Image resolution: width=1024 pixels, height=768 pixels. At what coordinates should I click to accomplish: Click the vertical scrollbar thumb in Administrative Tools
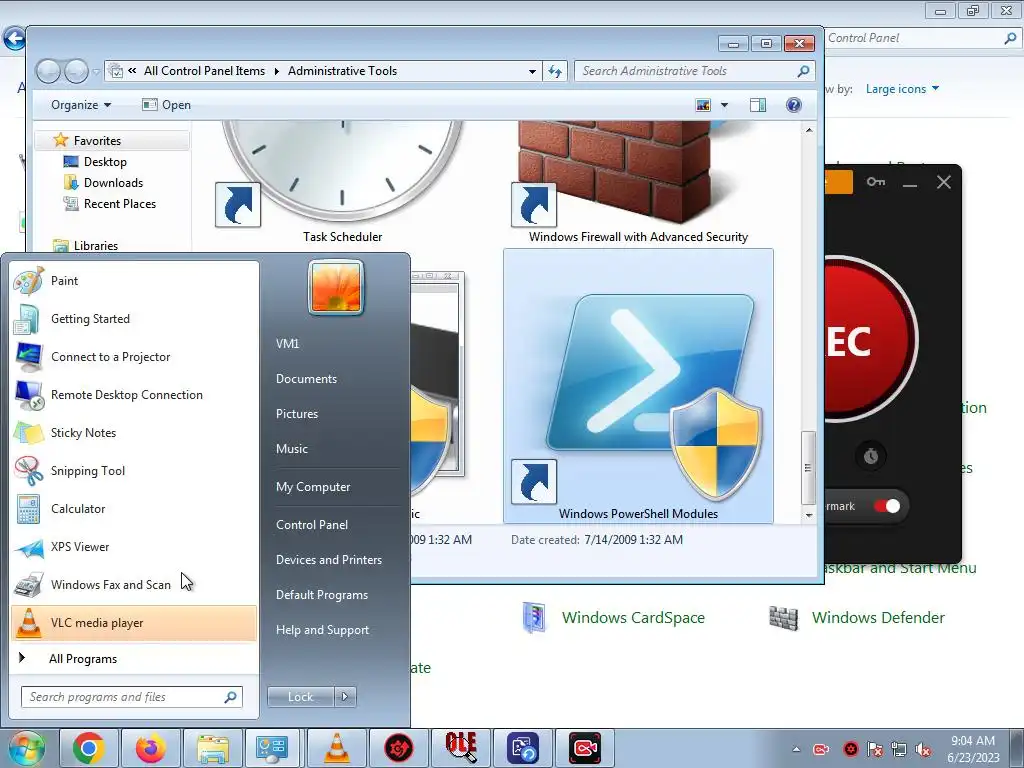click(x=808, y=467)
